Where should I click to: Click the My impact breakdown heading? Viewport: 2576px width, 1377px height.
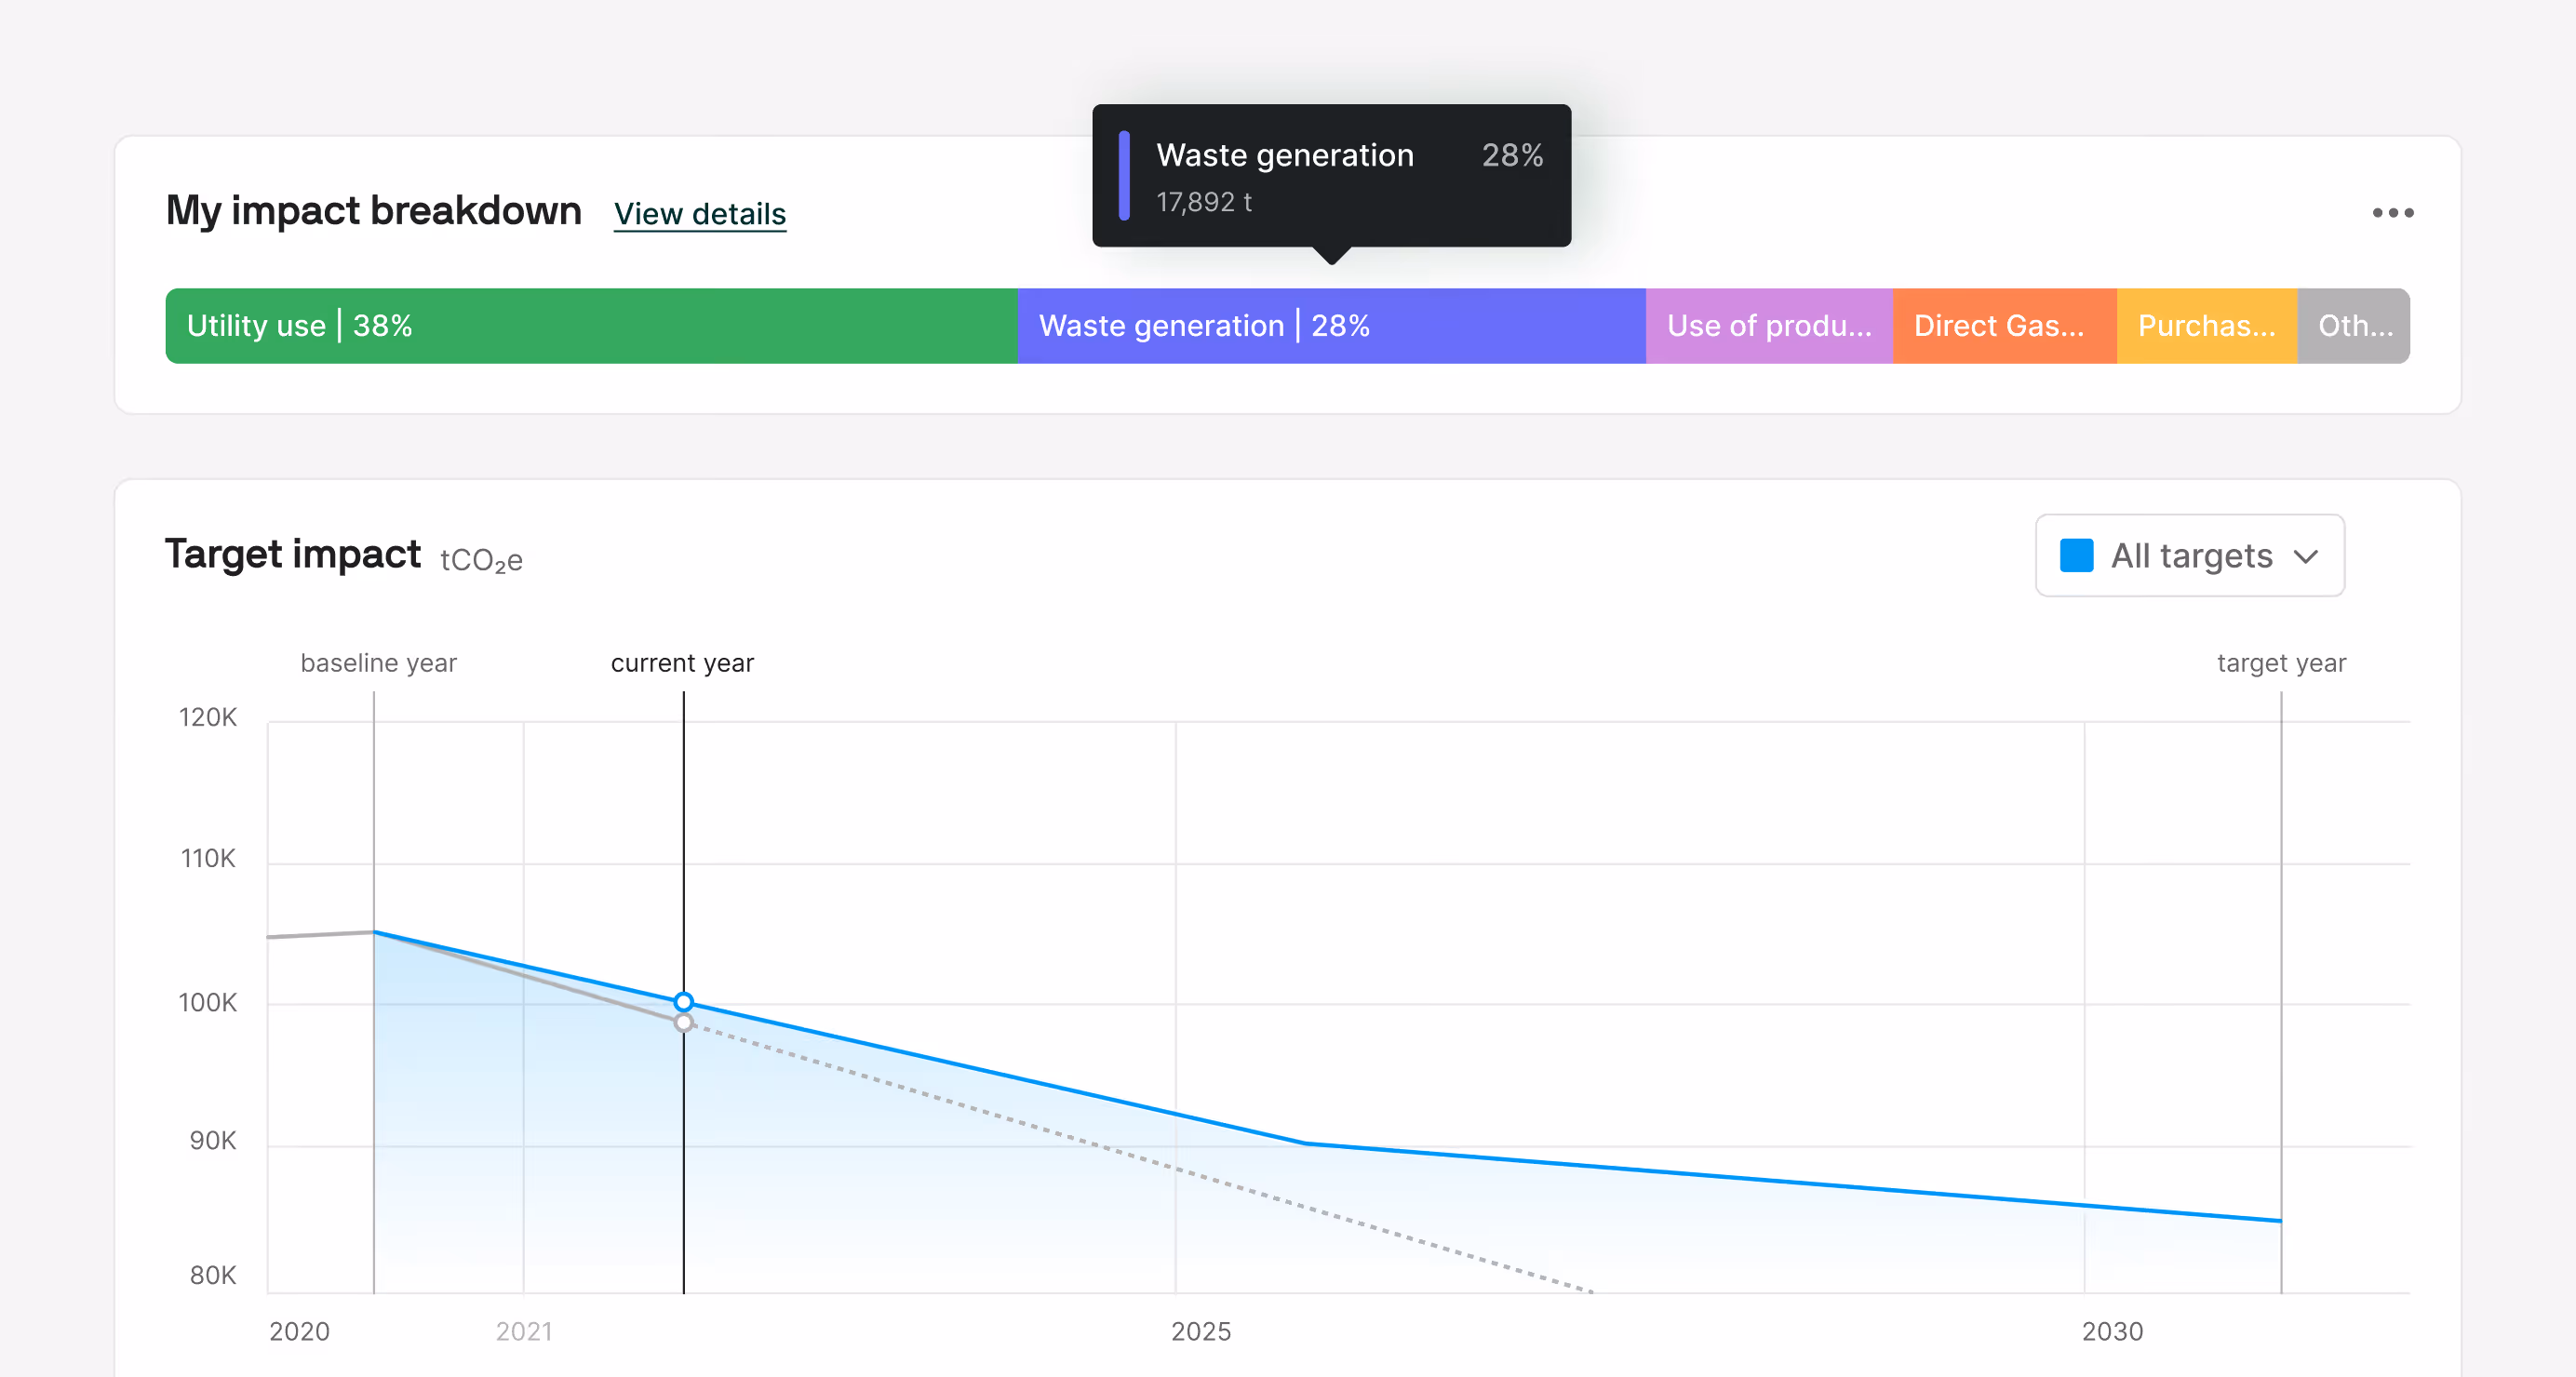[373, 211]
